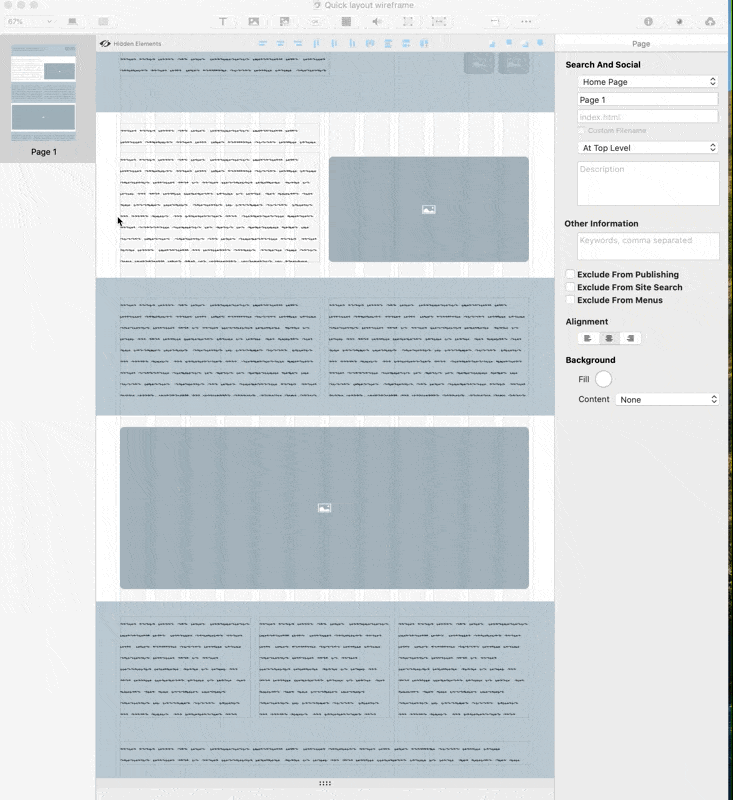Open Background Content None dropdown
This screenshot has height=800, width=733.
[667, 399]
